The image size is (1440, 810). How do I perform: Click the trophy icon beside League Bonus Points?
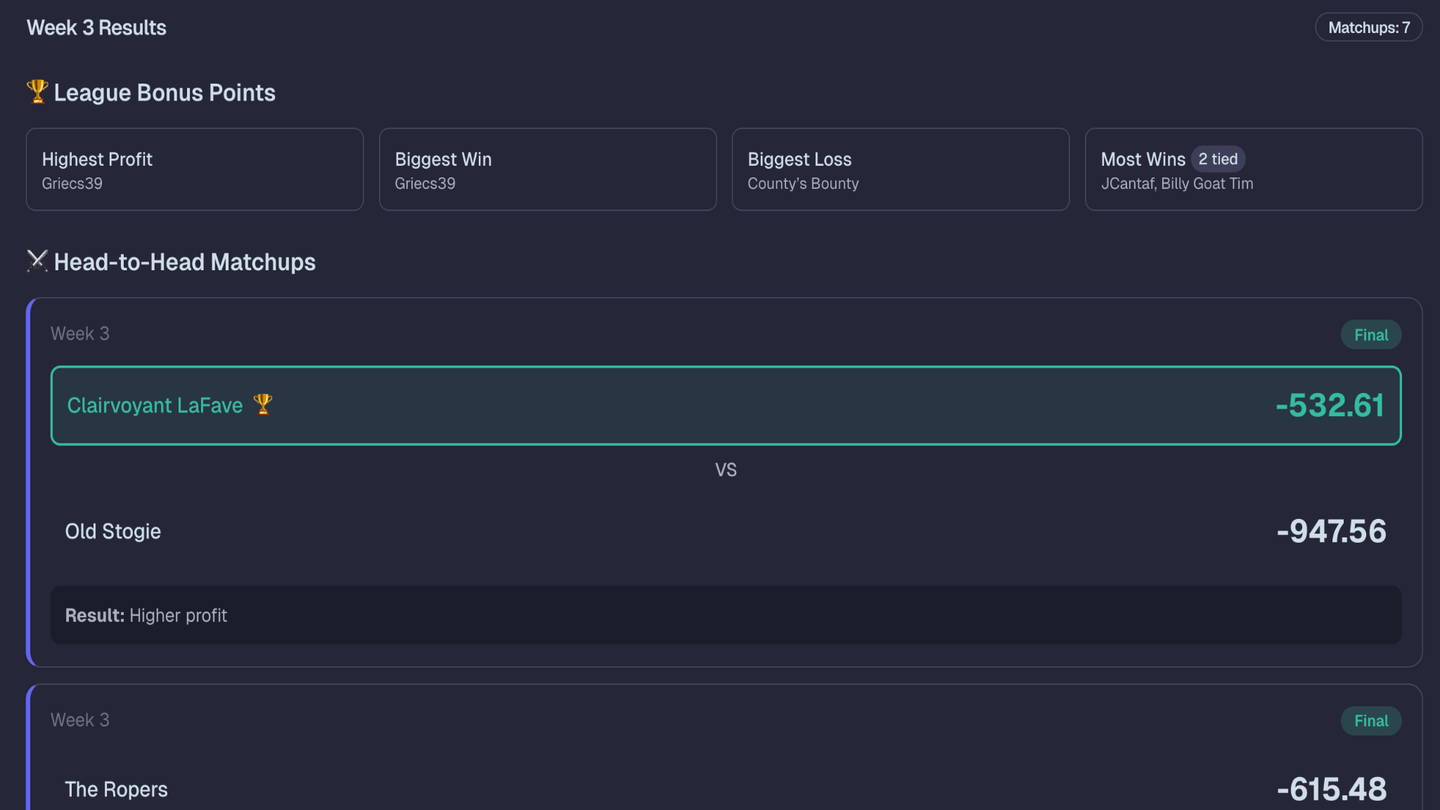[x=36, y=92]
